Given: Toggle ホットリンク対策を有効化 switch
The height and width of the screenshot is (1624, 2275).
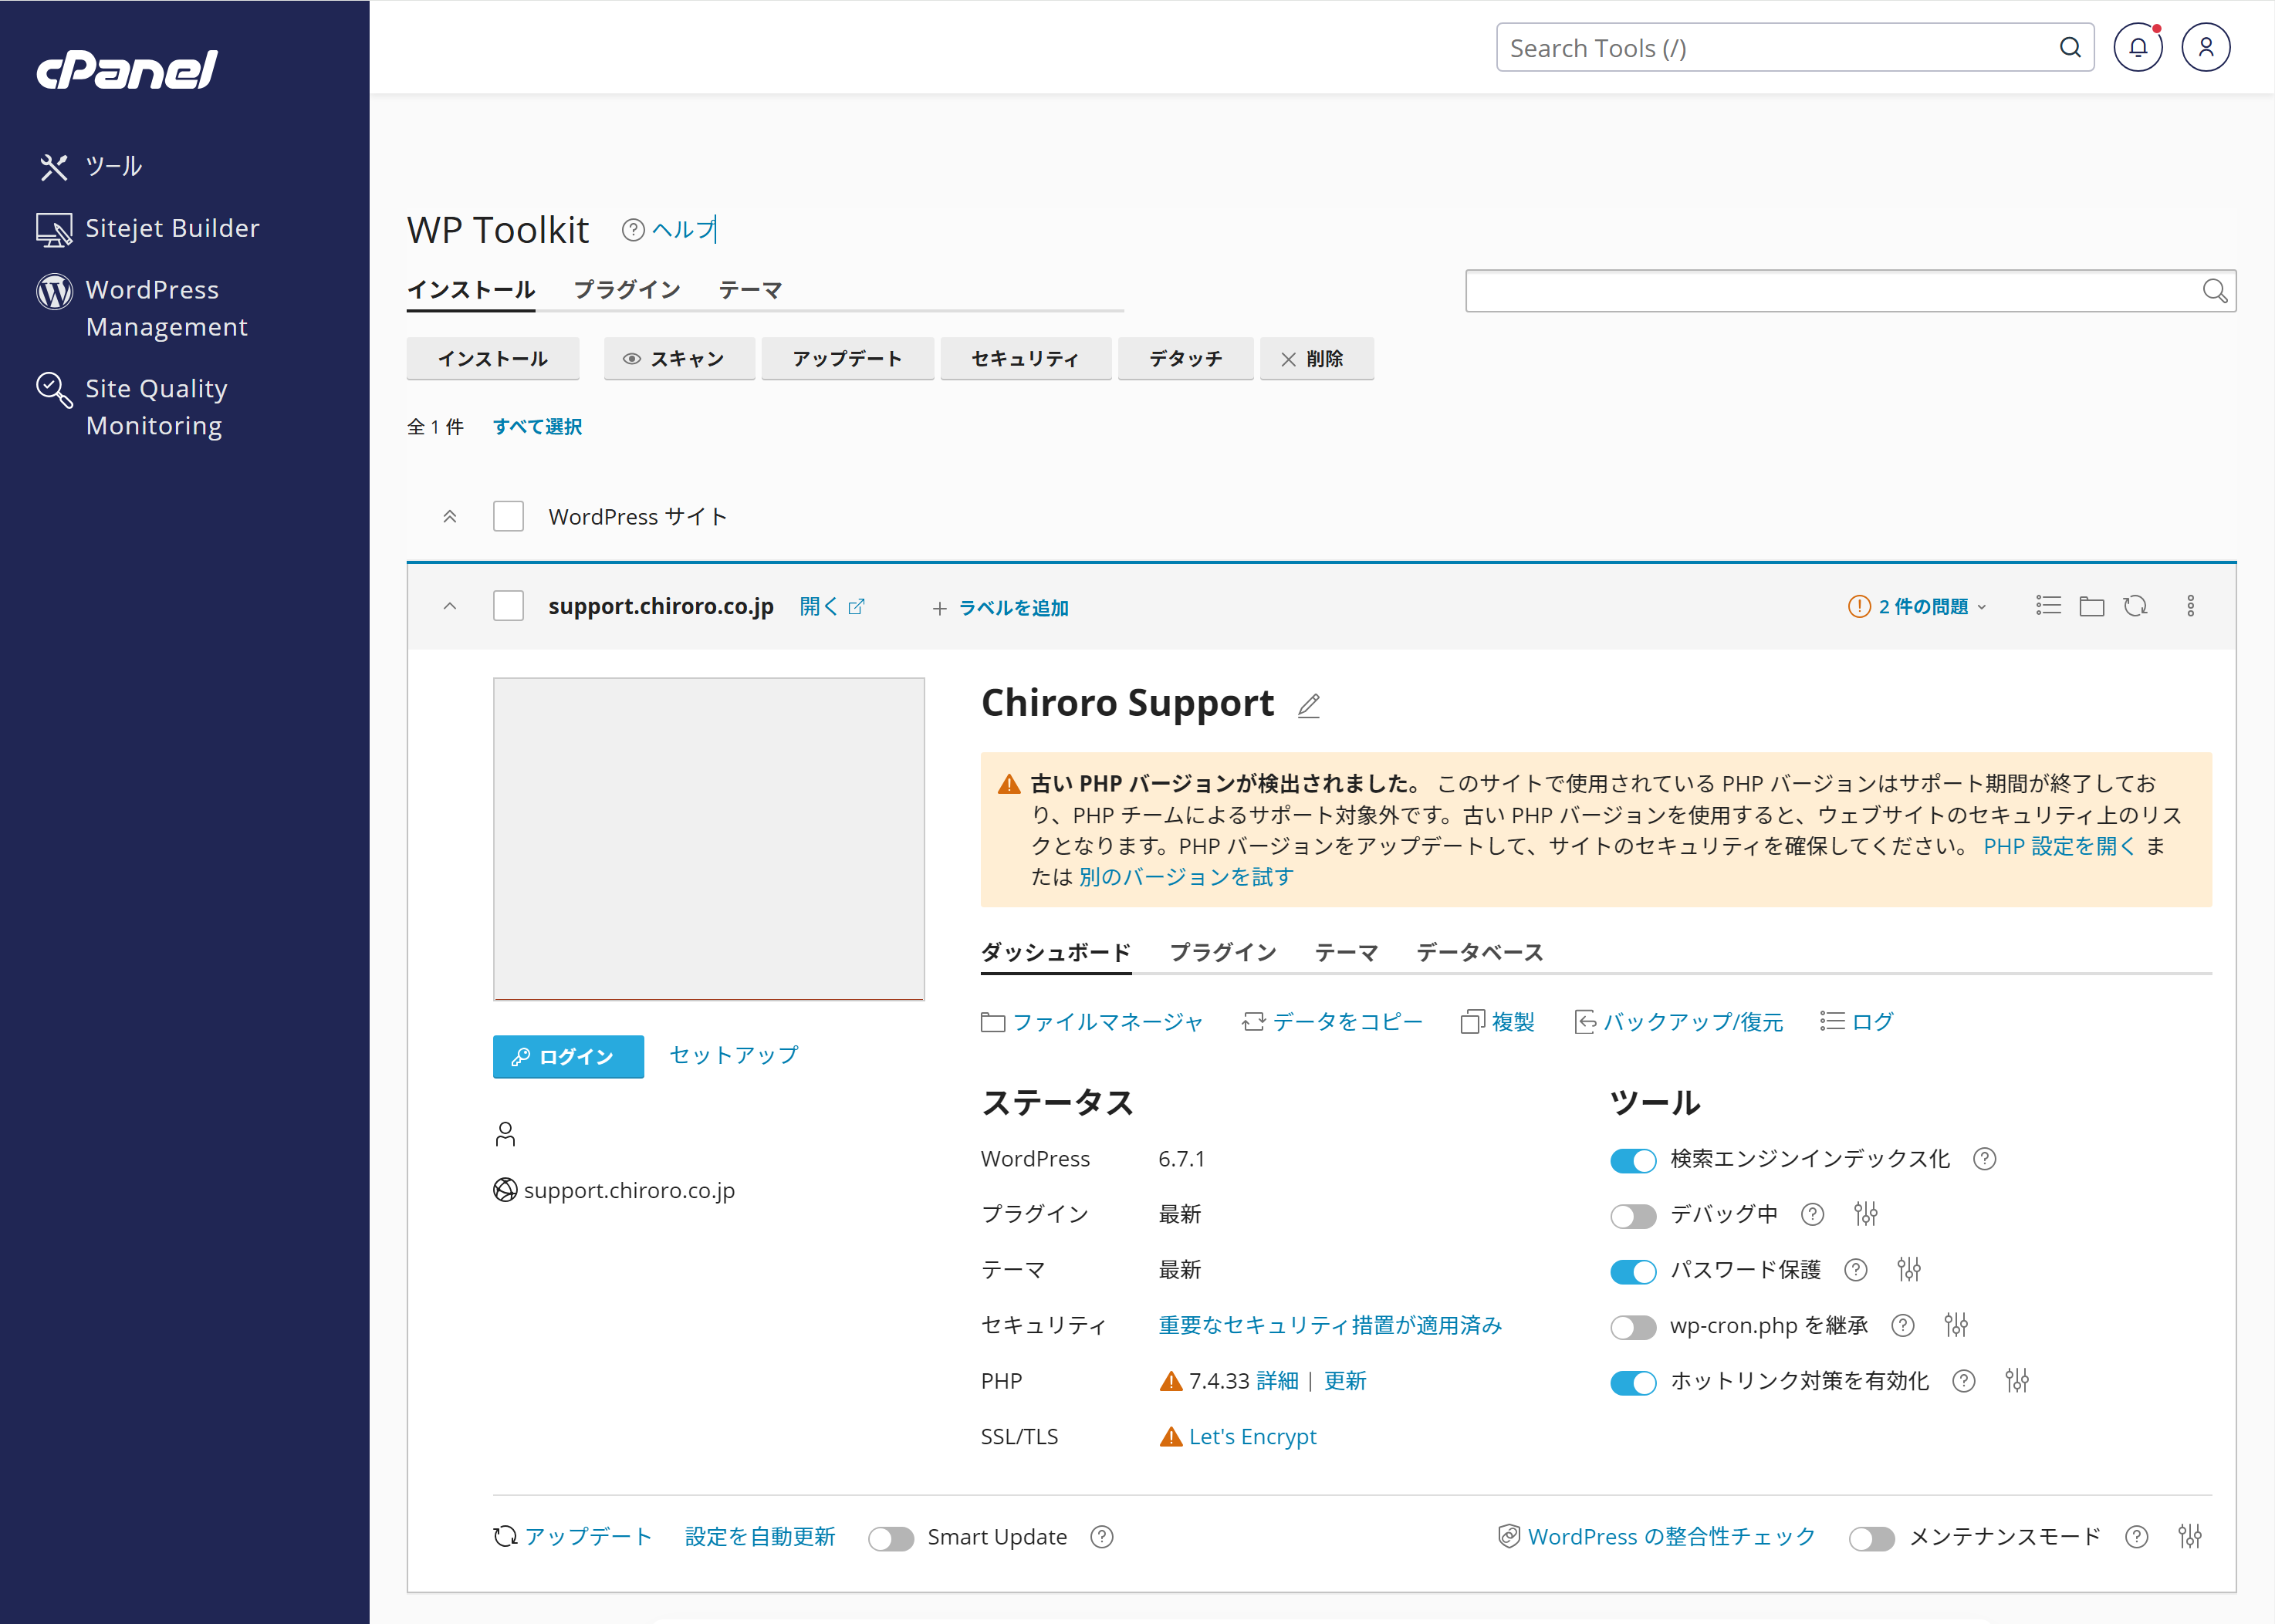Looking at the screenshot, I should (1633, 1382).
